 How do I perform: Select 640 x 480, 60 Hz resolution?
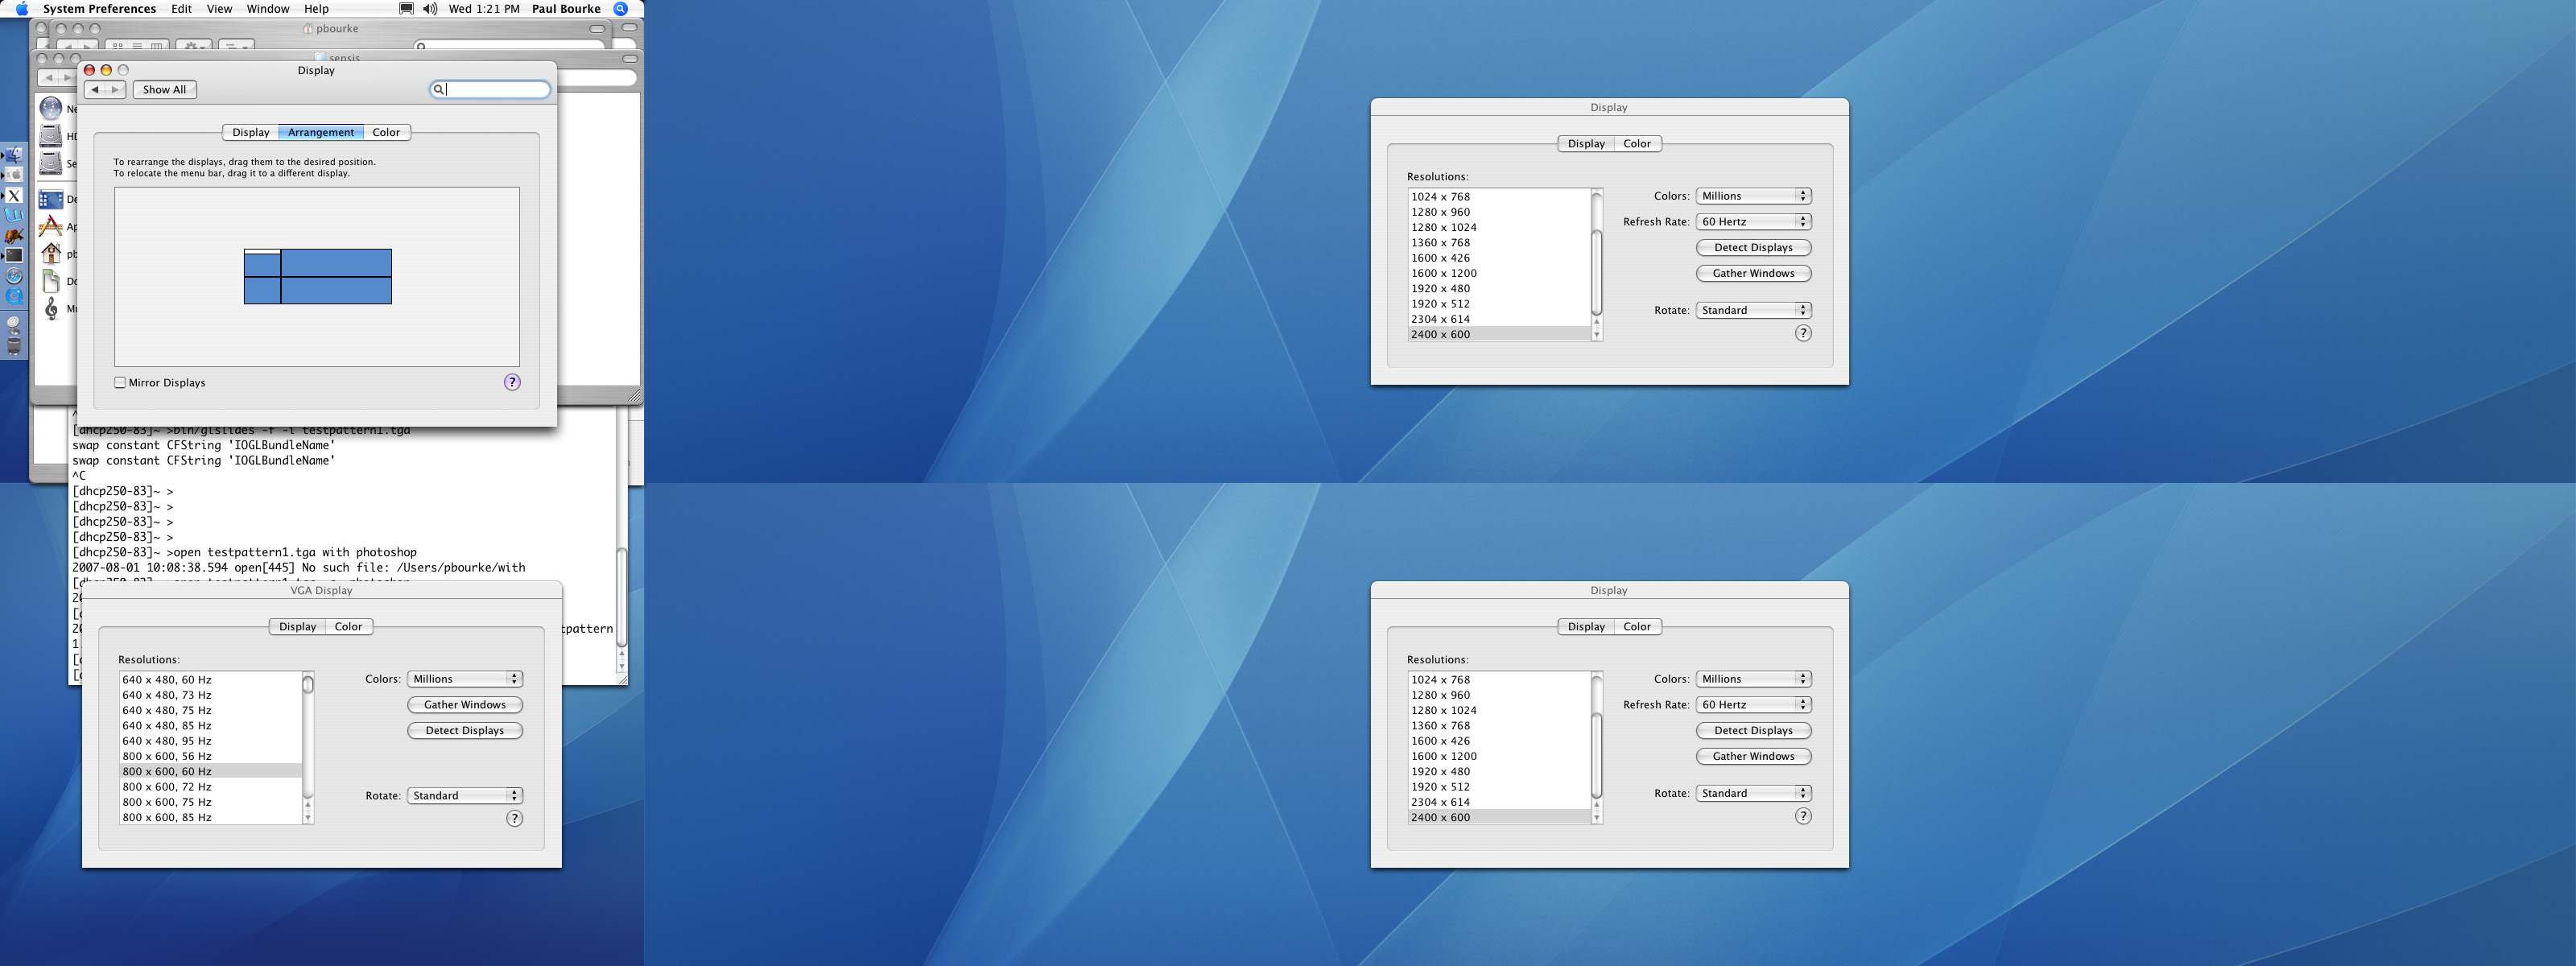tap(210, 680)
